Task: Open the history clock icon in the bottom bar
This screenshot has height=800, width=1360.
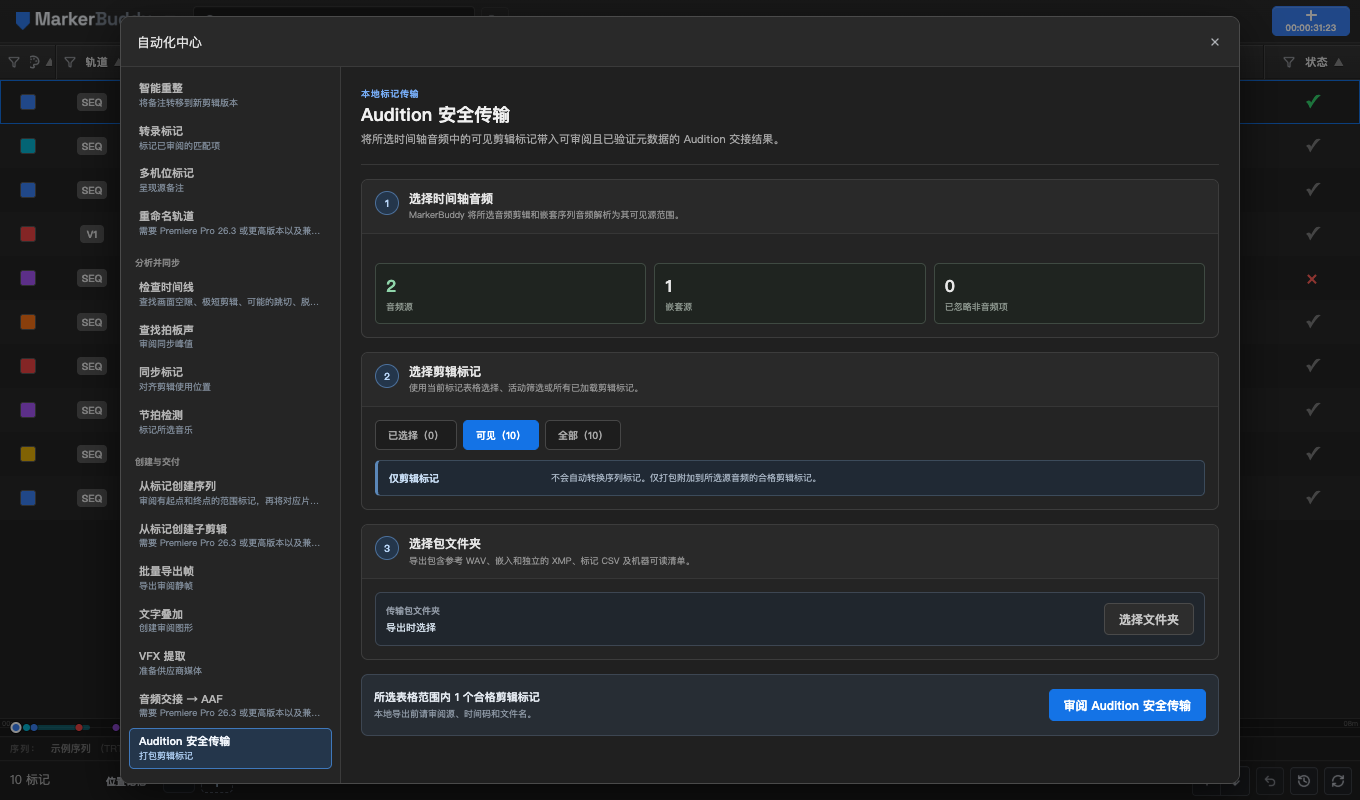Action: (1304, 780)
